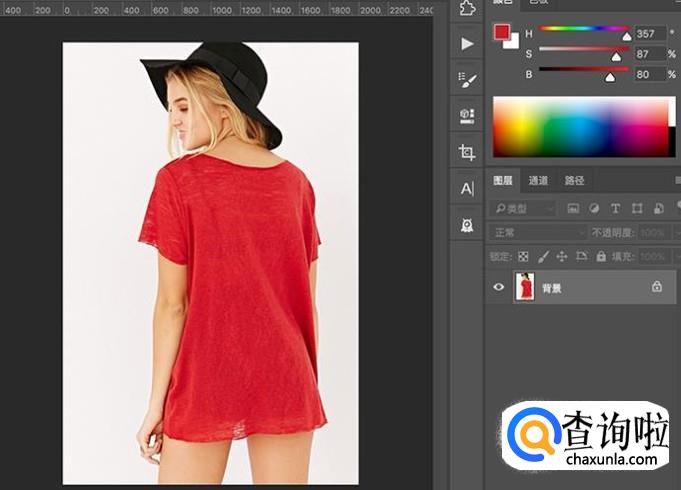Open the 类型 layer filter dropdown
This screenshot has width=681, height=490.
pyautogui.click(x=525, y=209)
